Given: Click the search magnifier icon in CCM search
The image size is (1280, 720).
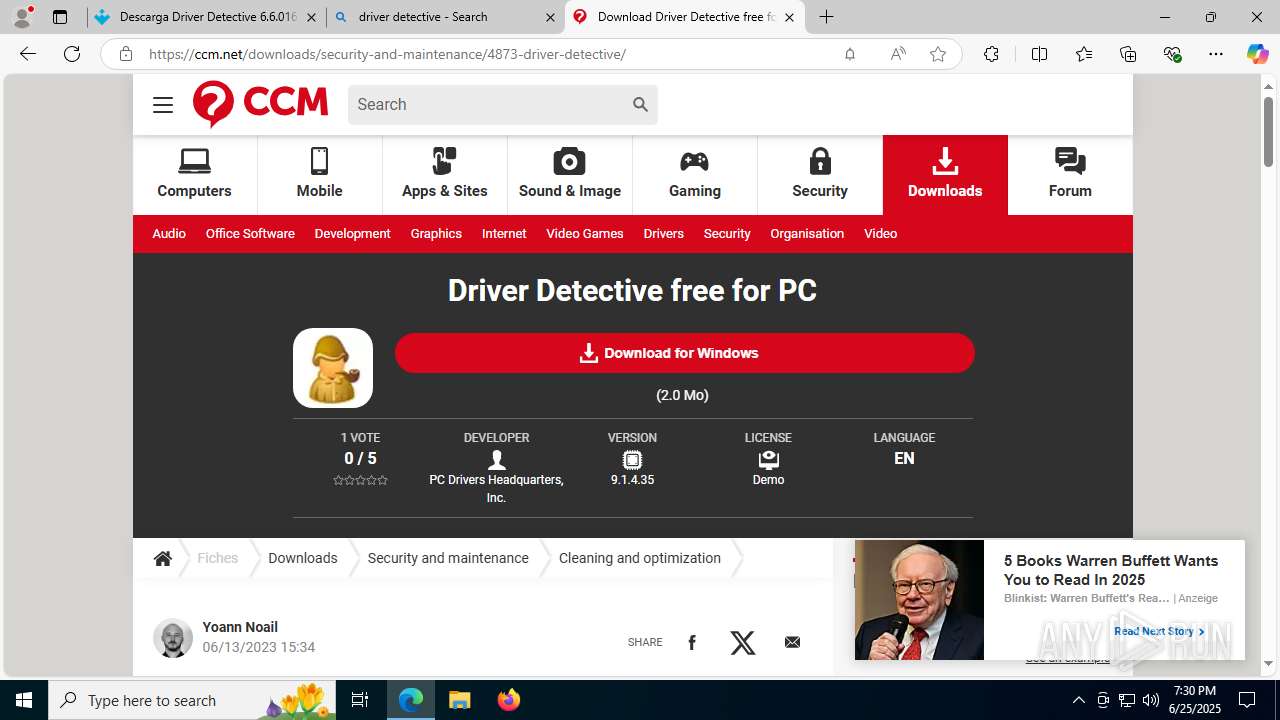Looking at the screenshot, I should click(x=640, y=104).
